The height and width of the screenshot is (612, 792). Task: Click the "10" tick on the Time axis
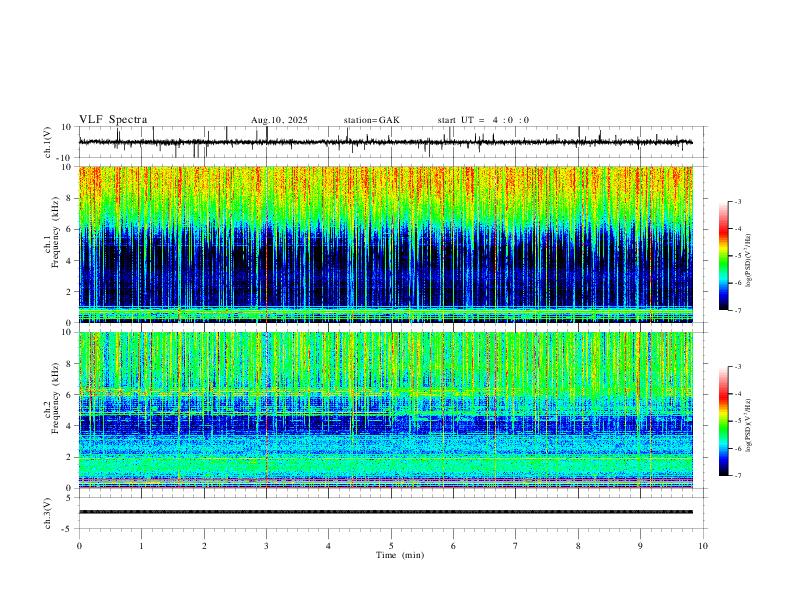[x=703, y=546]
